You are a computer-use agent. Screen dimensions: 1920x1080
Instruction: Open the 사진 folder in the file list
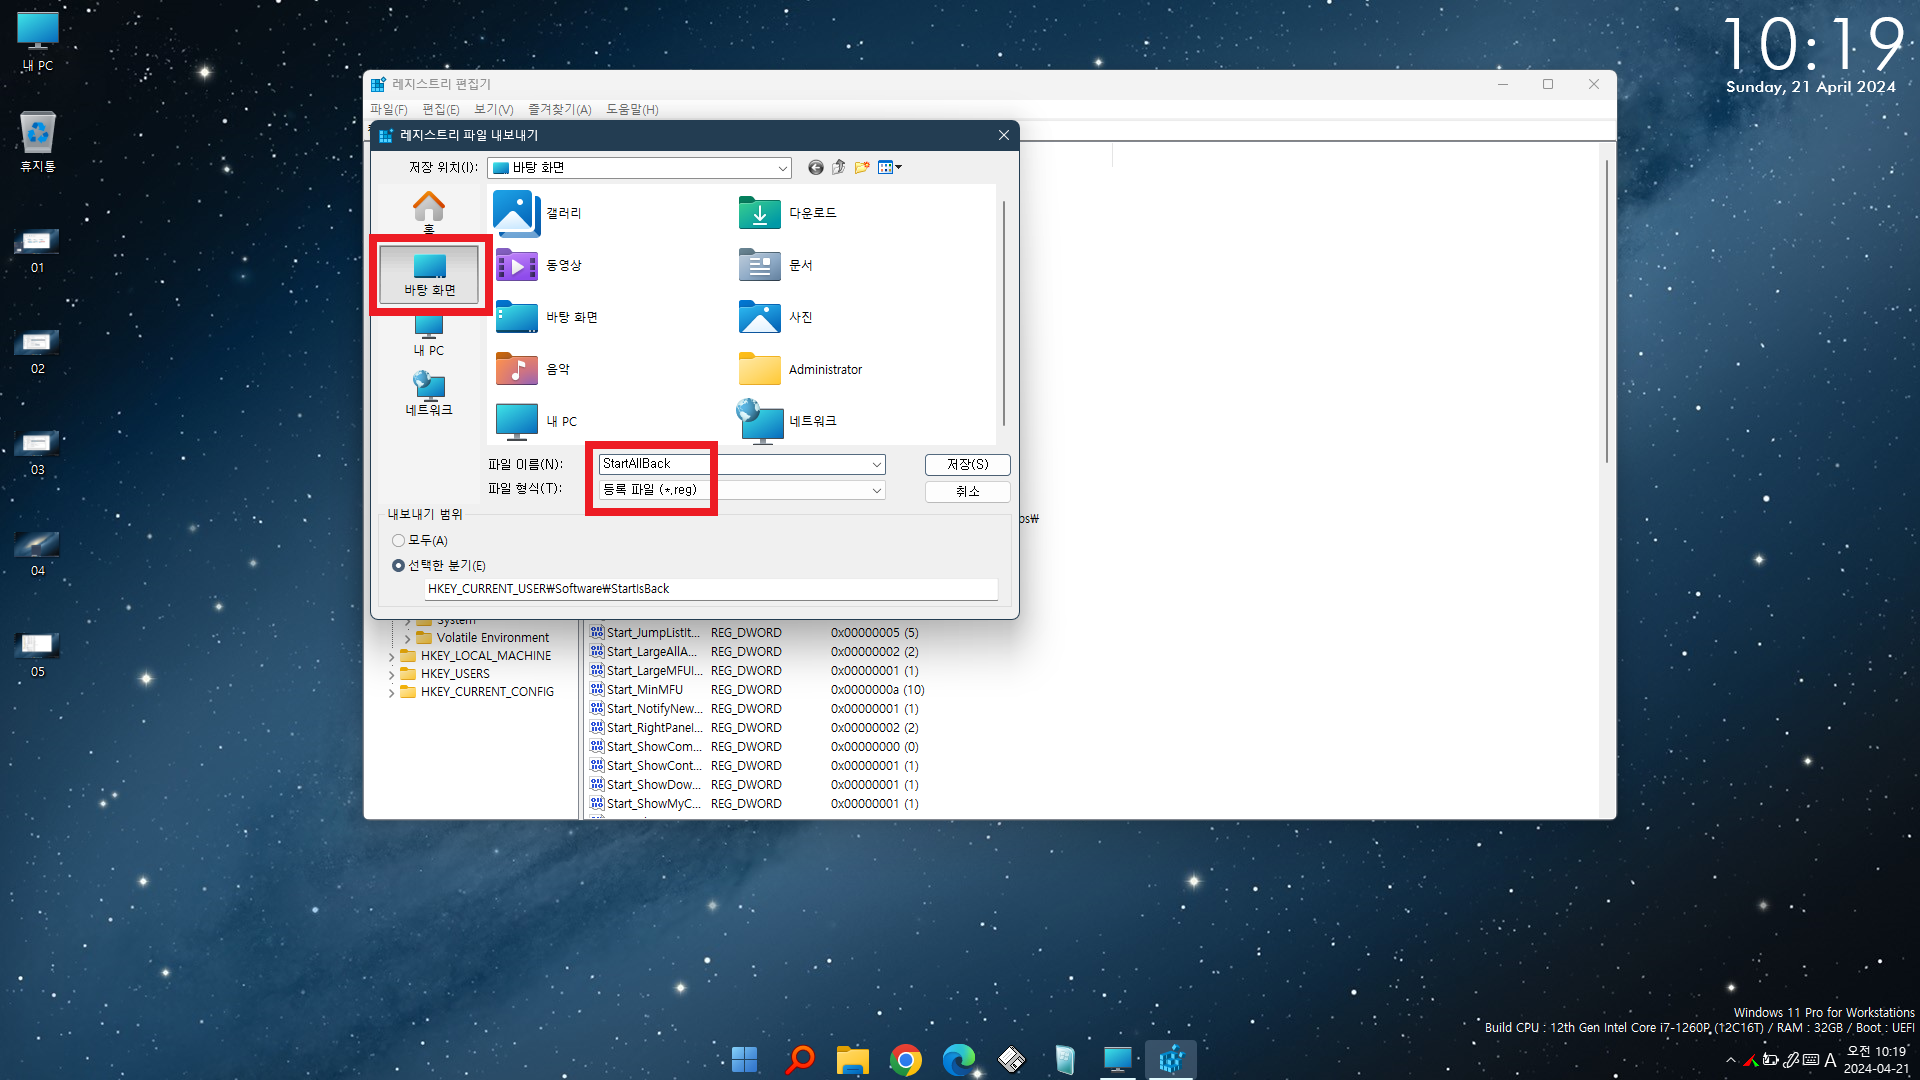(x=776, y=317)
